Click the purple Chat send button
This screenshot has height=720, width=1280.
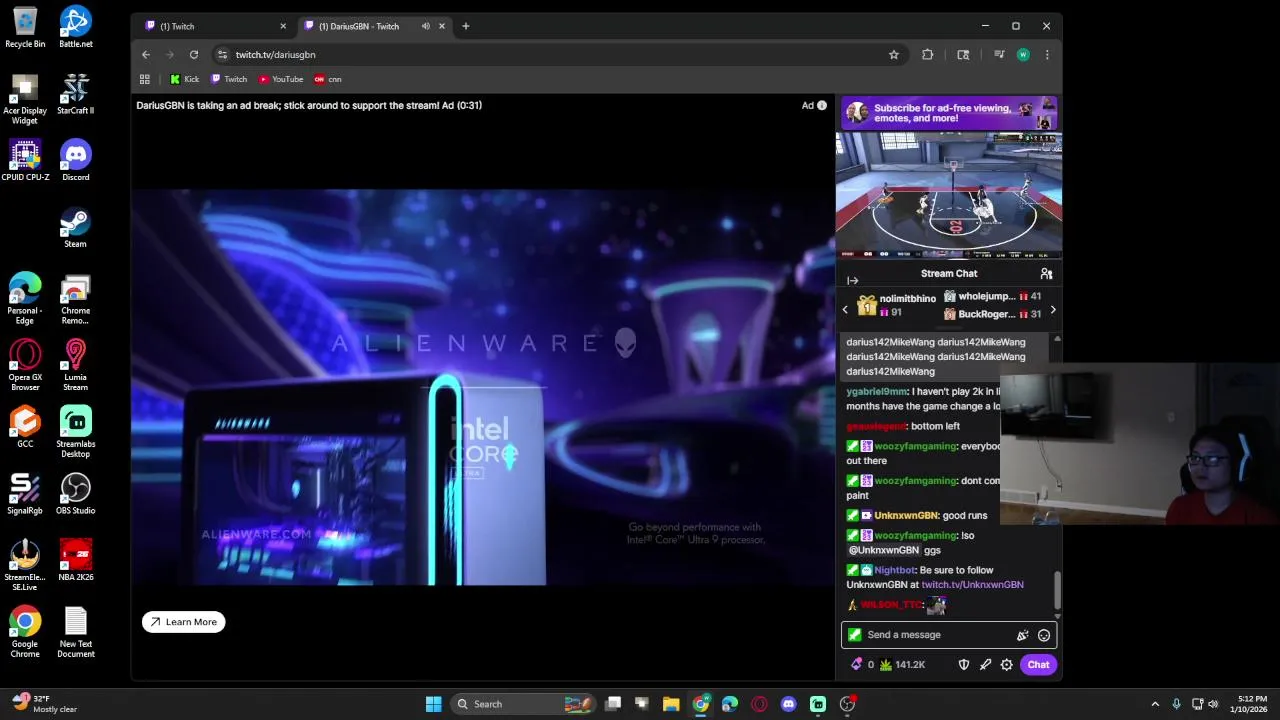tap(1038, 665)
